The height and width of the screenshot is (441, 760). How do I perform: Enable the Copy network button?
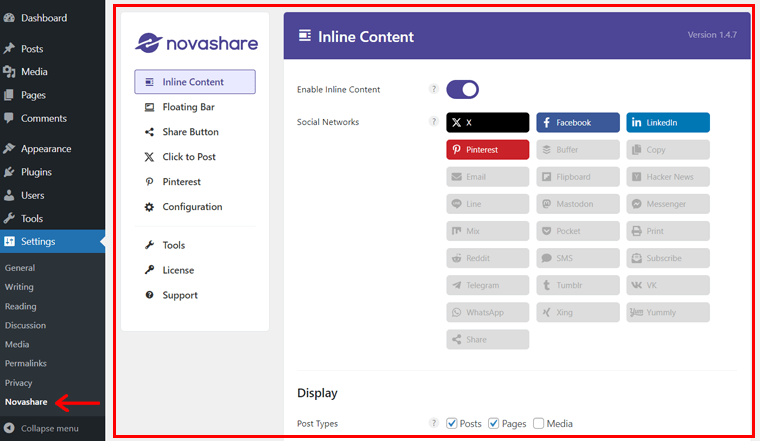click(668, 150)
